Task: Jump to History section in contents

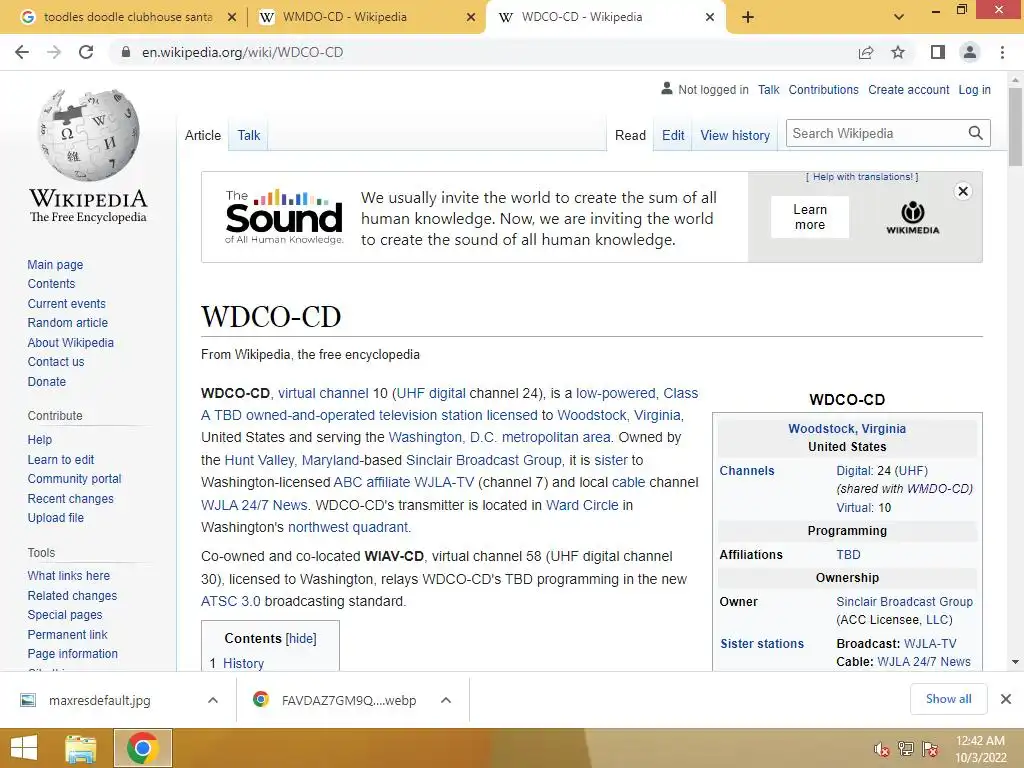Action: (243, 663)
